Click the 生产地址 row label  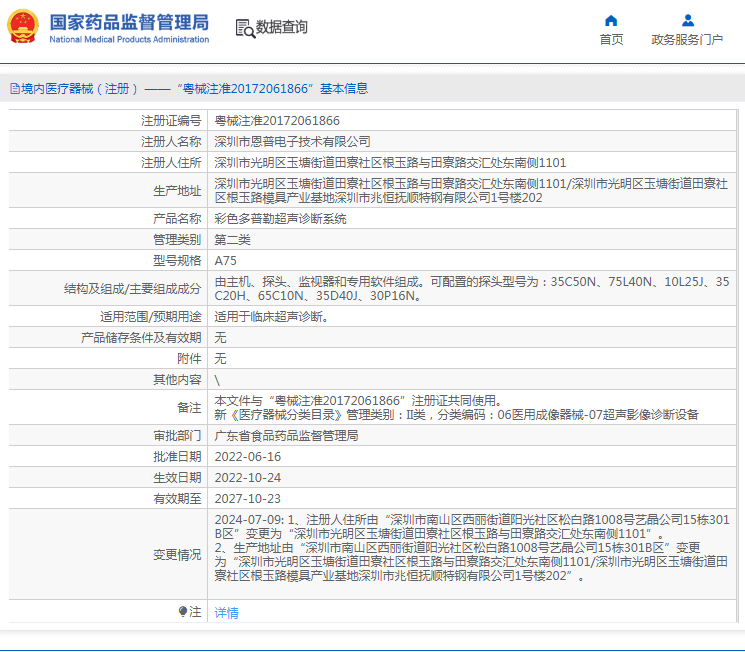tap(177, 191)
